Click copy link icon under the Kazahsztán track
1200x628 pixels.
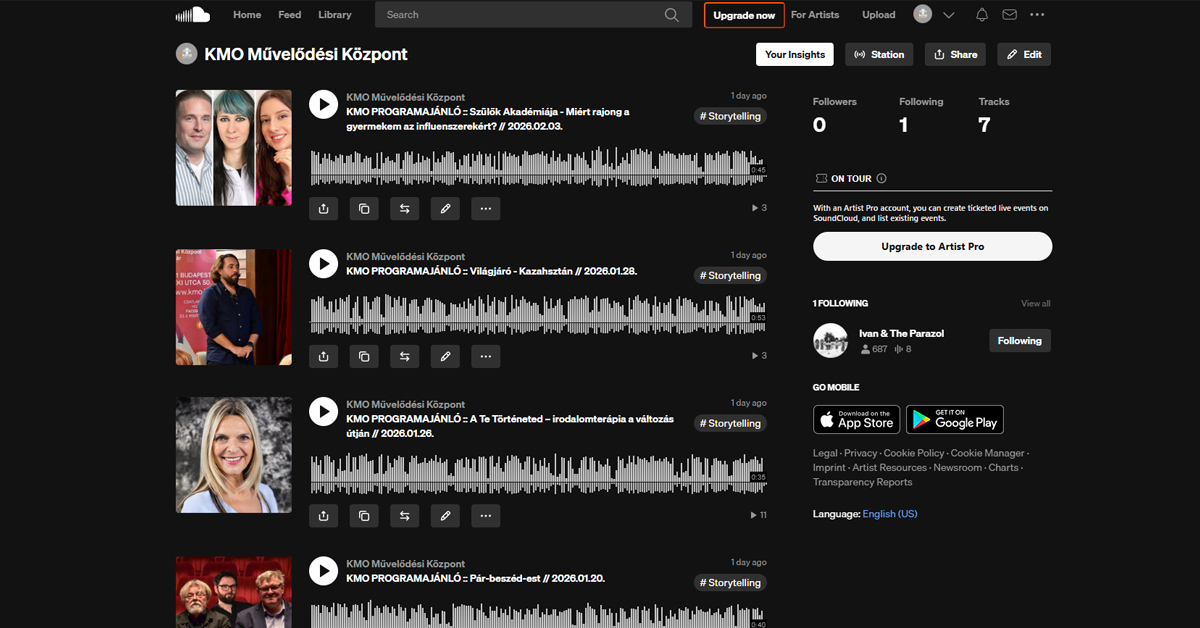click(364, 356)
